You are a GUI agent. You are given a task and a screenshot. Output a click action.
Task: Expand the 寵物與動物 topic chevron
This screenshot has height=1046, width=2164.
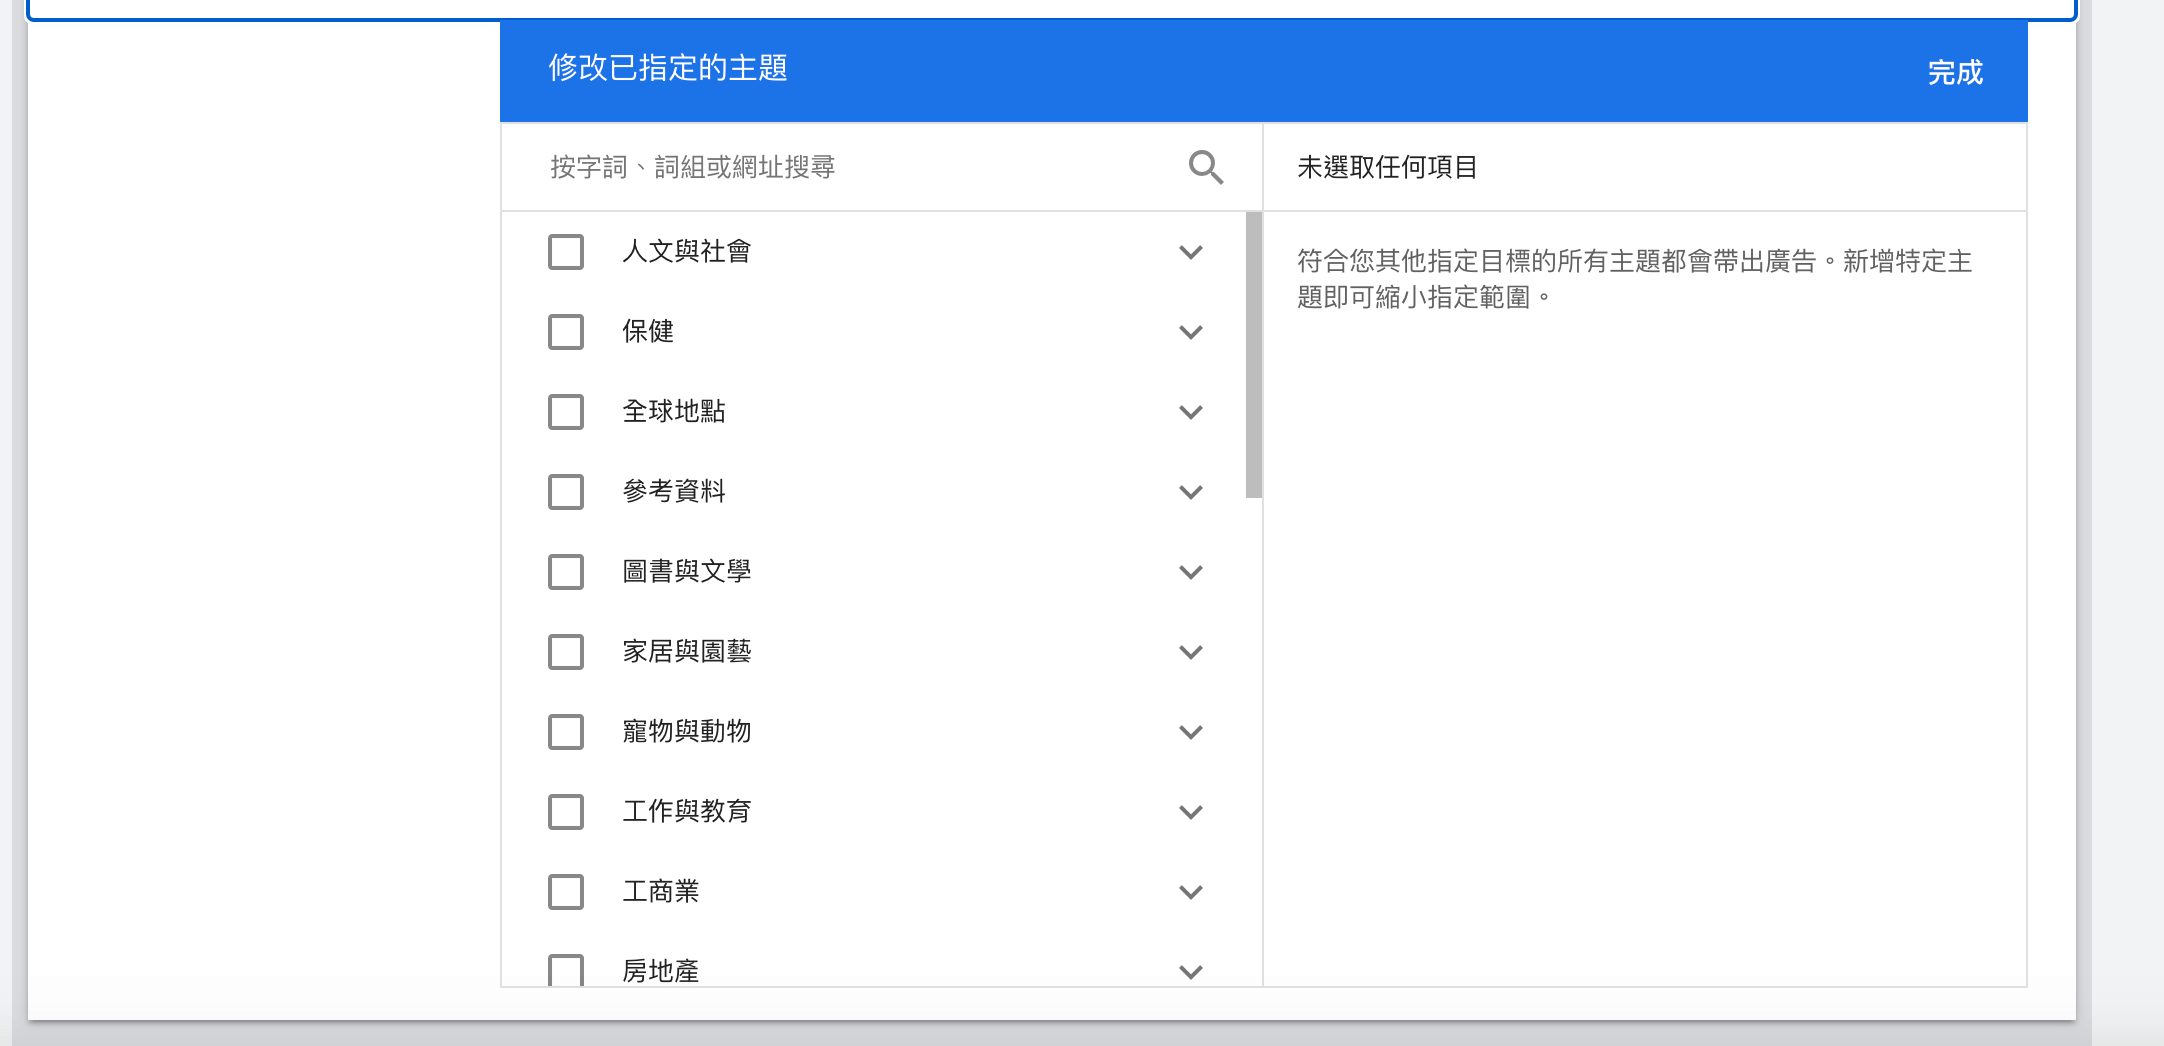1190,732
